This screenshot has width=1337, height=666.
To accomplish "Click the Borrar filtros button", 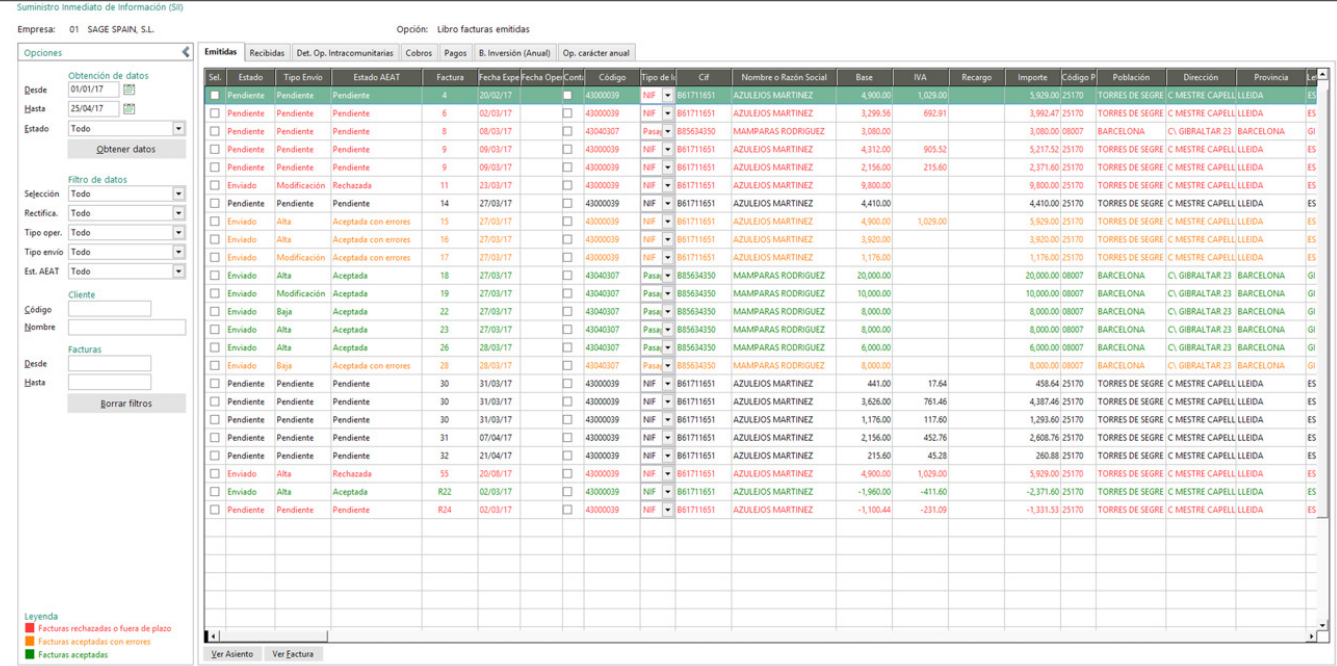I will coord(126,404).
